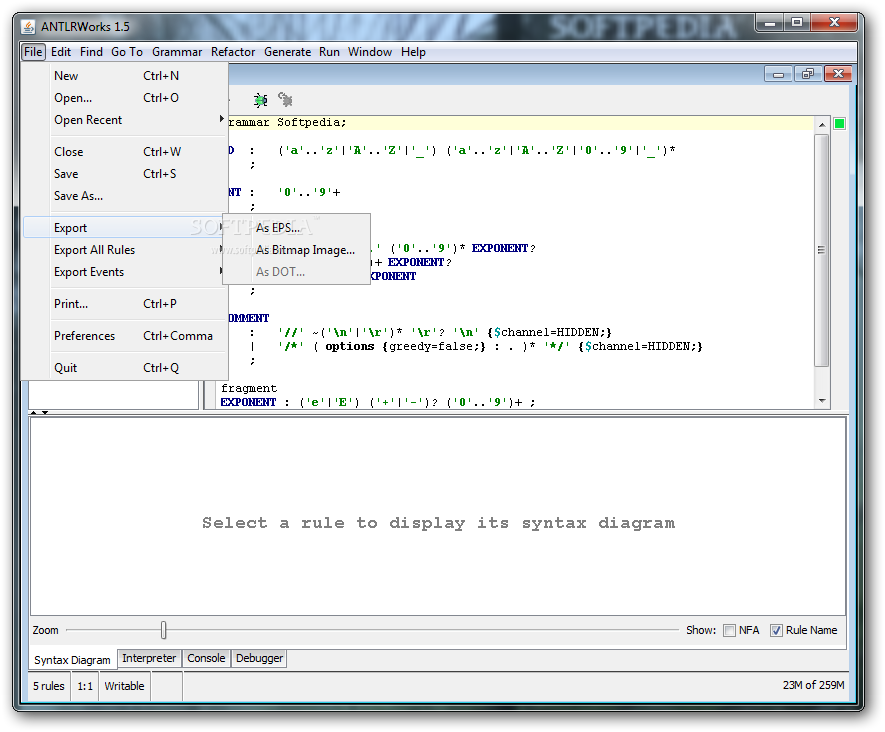The width and height of the screenshot is (885, 732).
Task: Choose Open... from the File menu
Action: (x=124, y=98)
